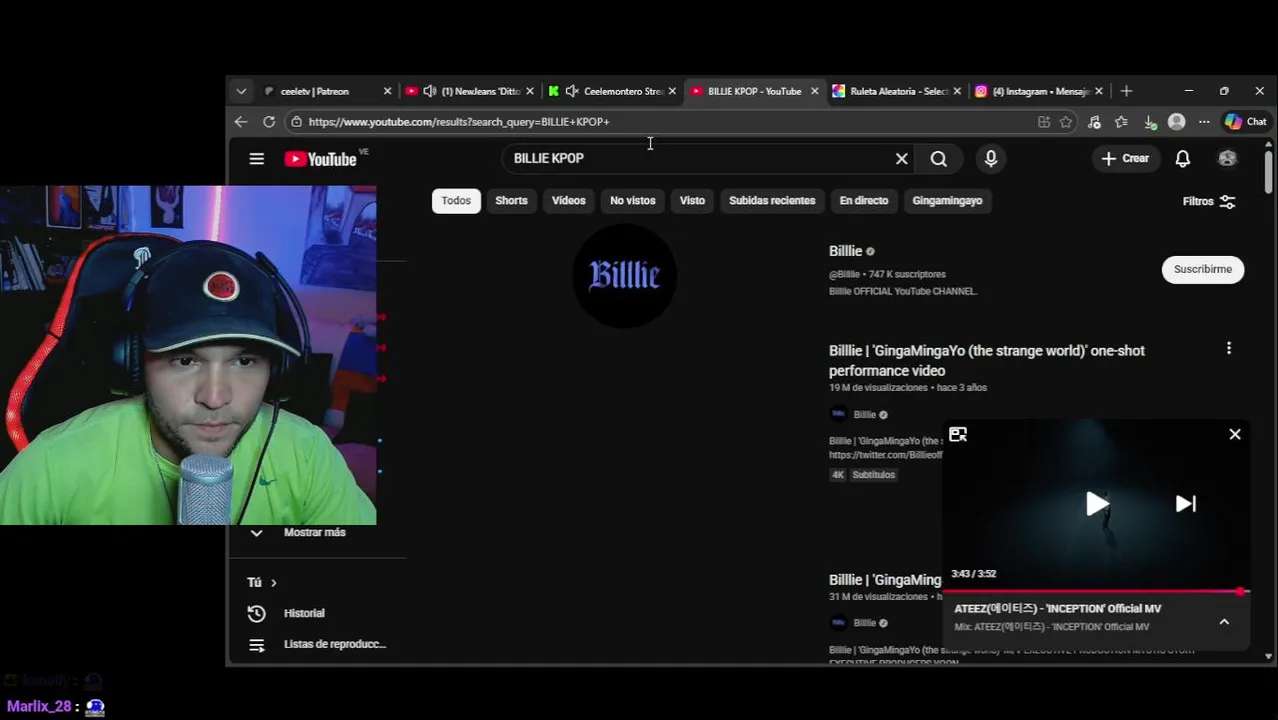The image size is (1278, 720).
Task: Open the browser favorites list icon
Action: click(x=1121, y=122)
